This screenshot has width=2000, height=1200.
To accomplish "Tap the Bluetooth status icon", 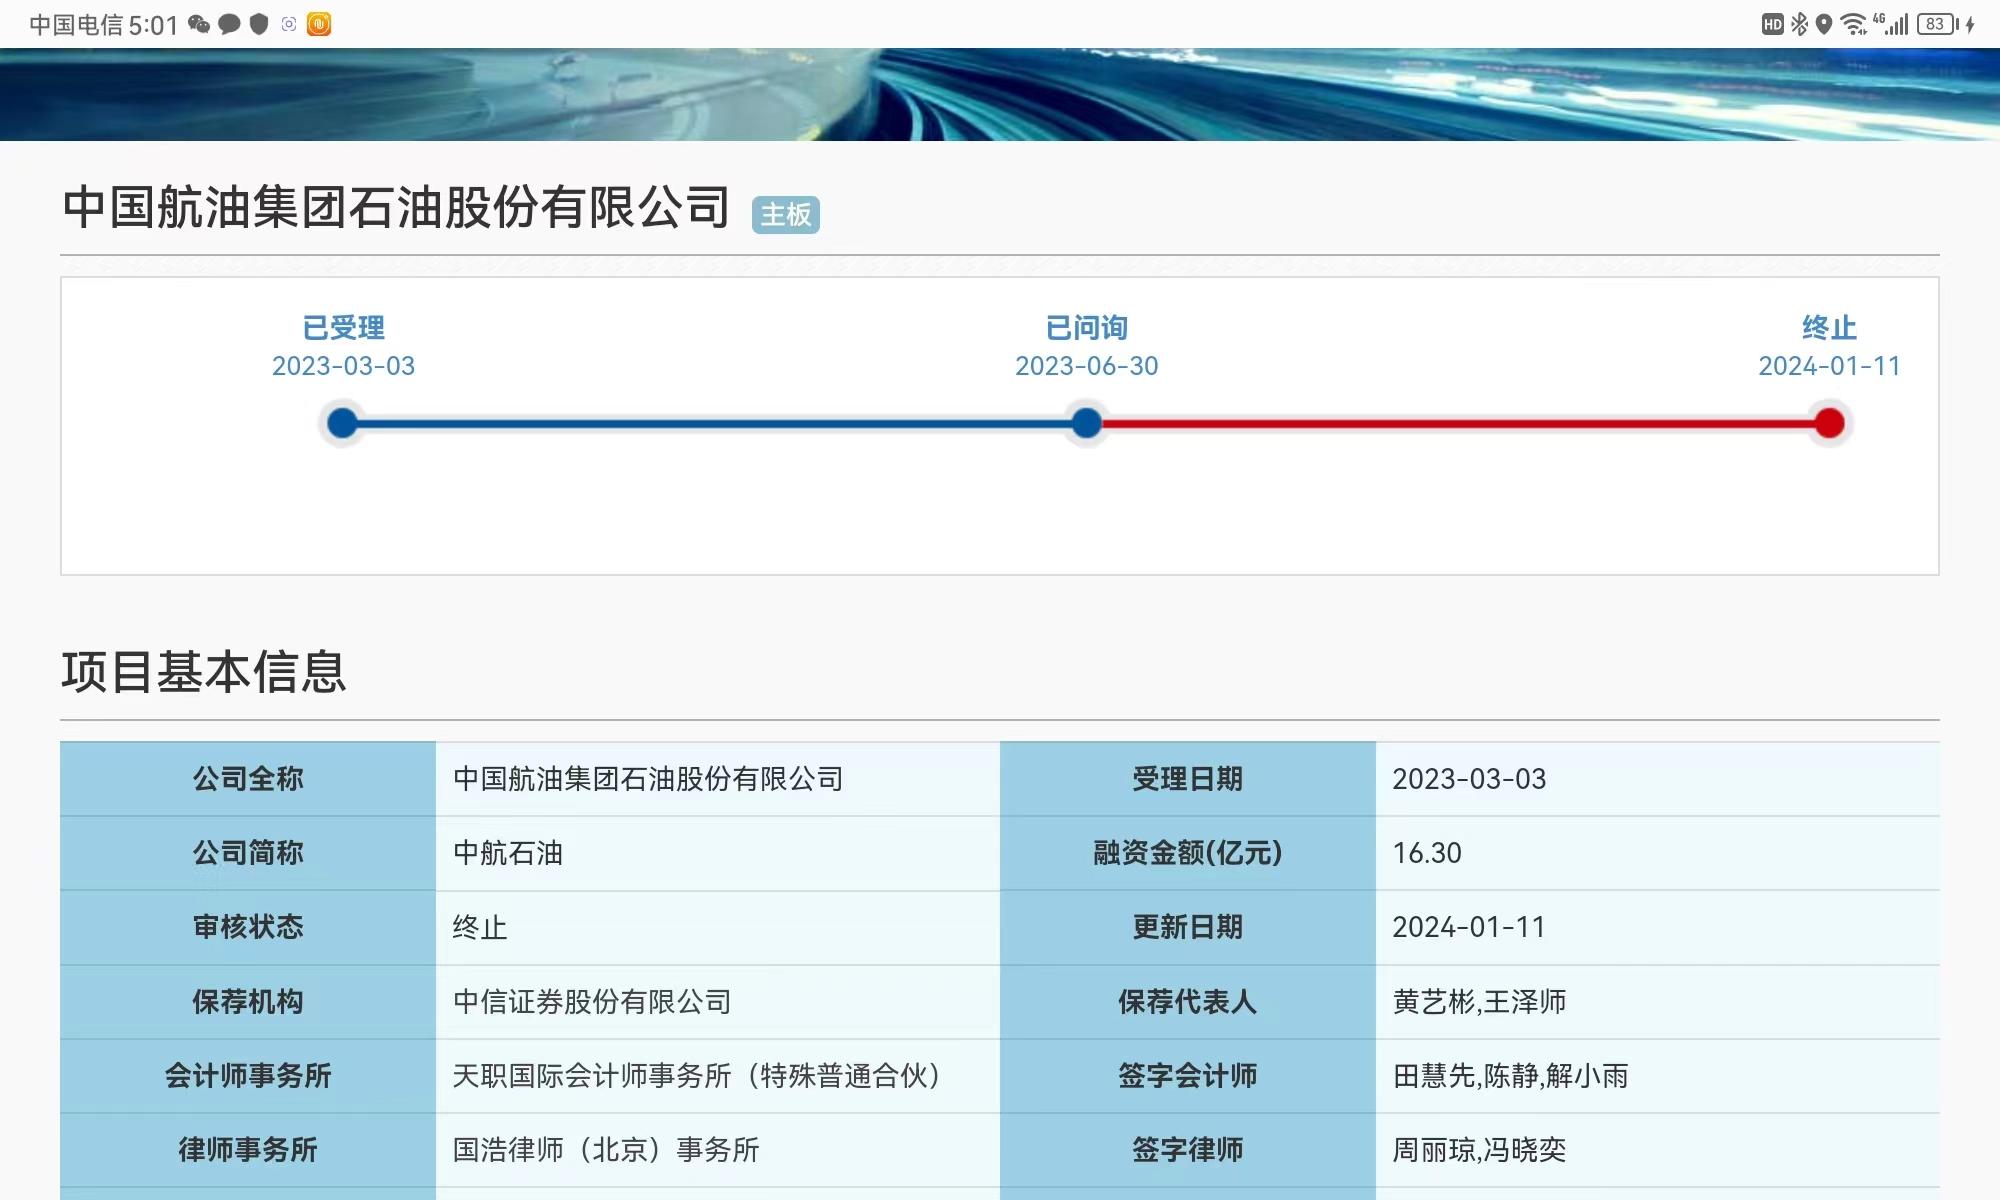I will point(1799,24).
